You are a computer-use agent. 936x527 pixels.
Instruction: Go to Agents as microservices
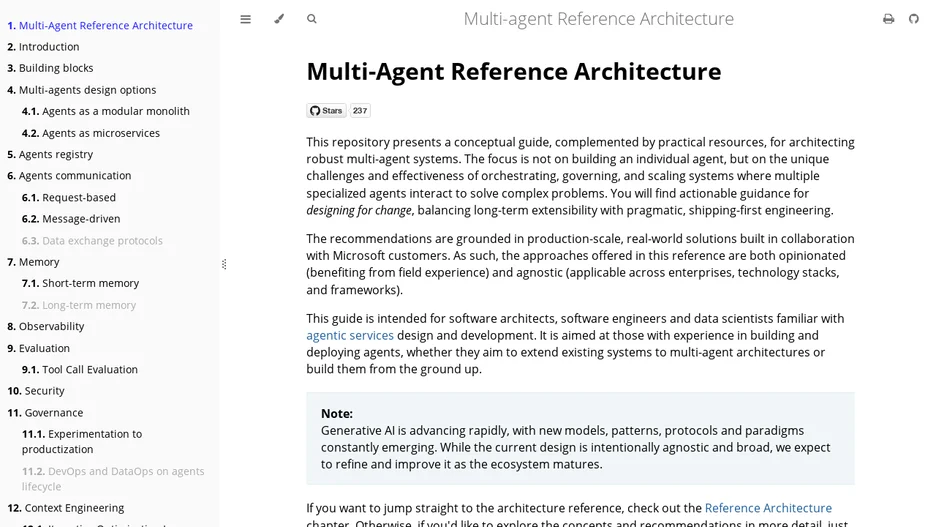pos(91,133)
